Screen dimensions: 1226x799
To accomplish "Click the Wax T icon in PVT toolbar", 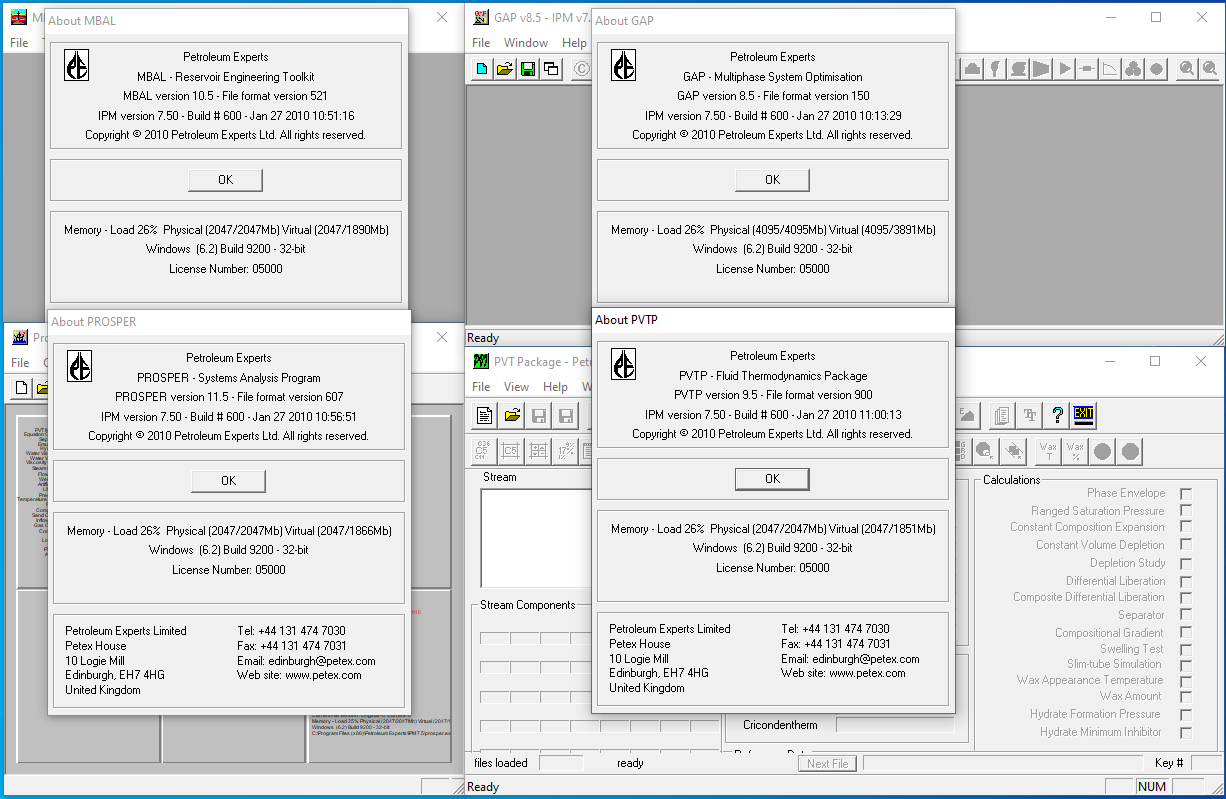I will (x=1048, y=450).
